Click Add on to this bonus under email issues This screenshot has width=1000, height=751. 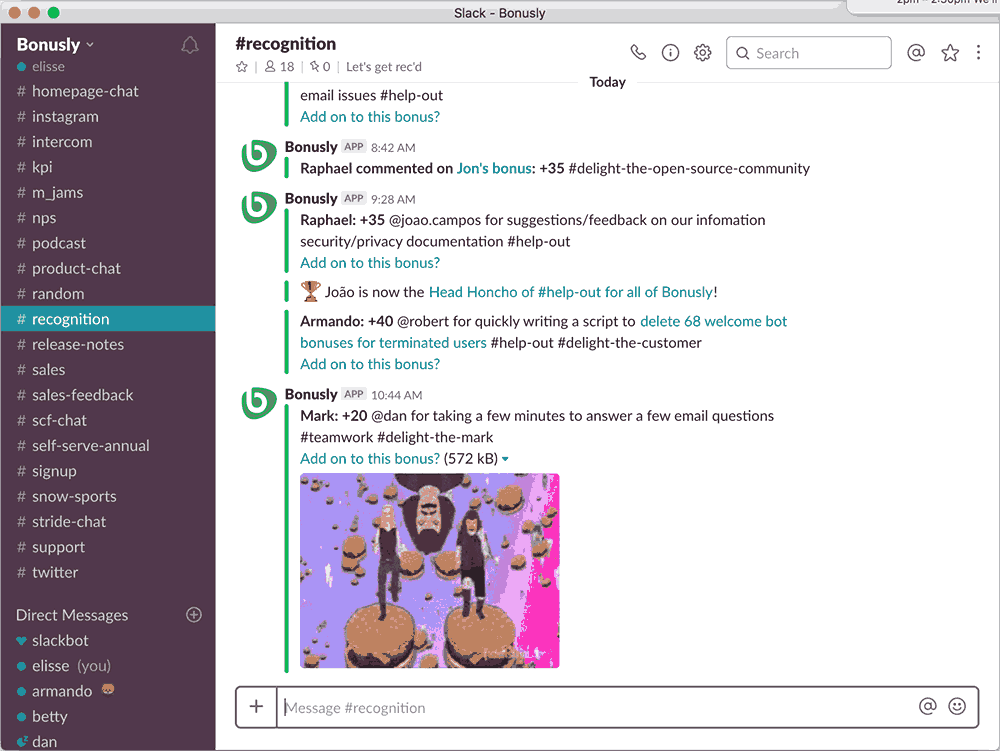370,117
